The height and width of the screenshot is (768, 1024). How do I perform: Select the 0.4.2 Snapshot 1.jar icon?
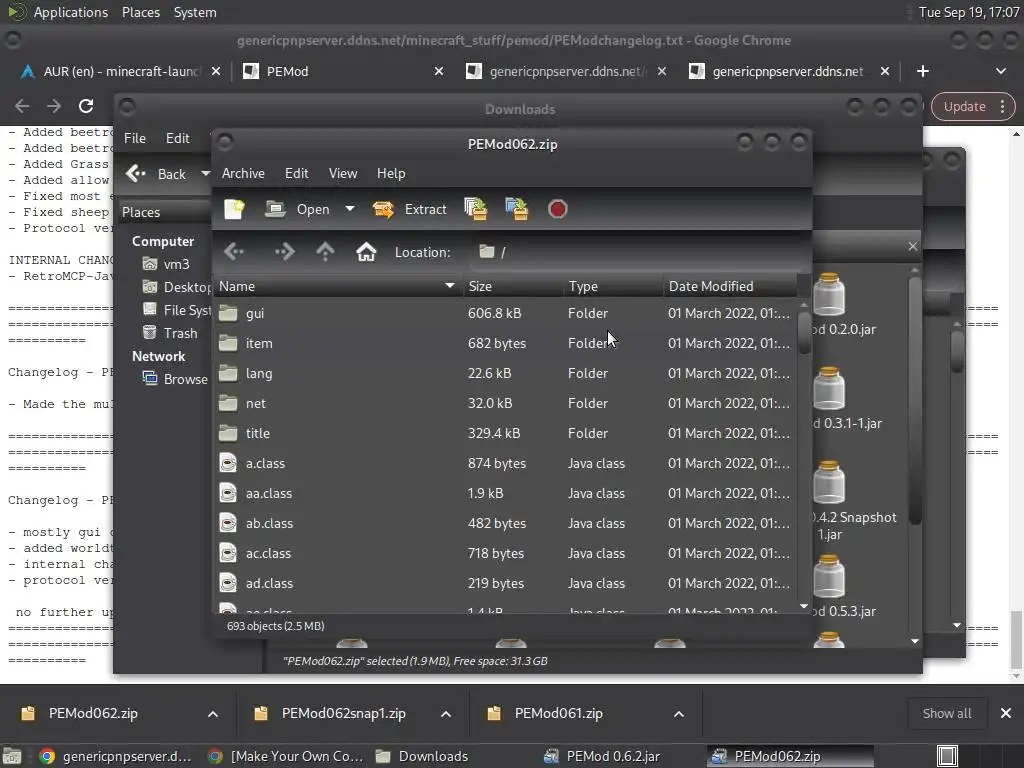tap(829, 482)
